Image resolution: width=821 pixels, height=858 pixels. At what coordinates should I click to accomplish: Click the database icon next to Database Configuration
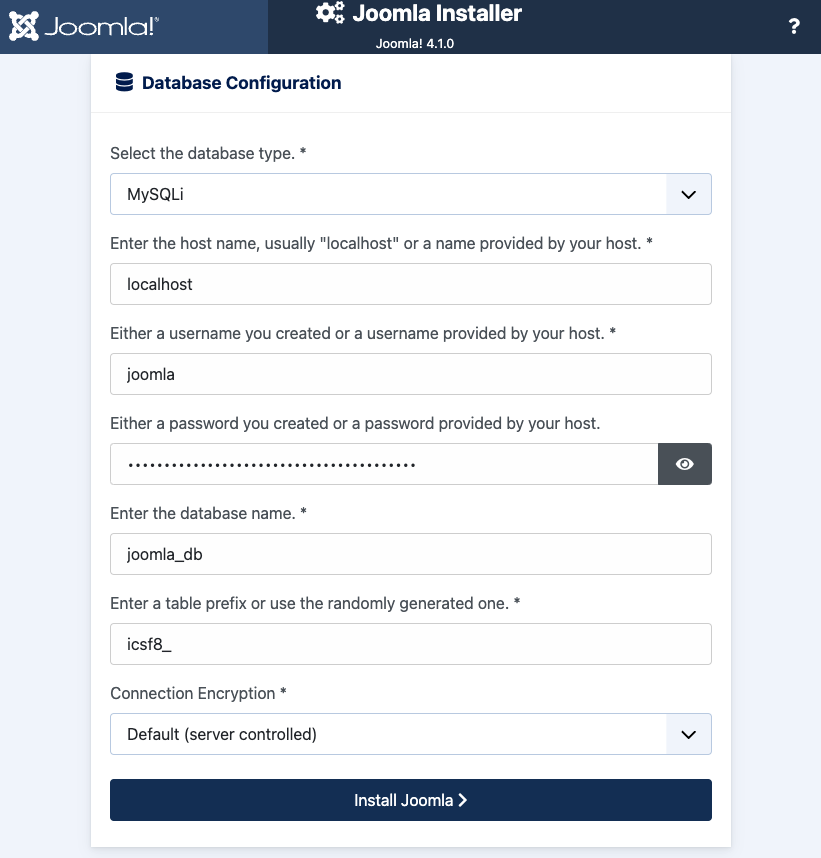(x=122, y=82)
